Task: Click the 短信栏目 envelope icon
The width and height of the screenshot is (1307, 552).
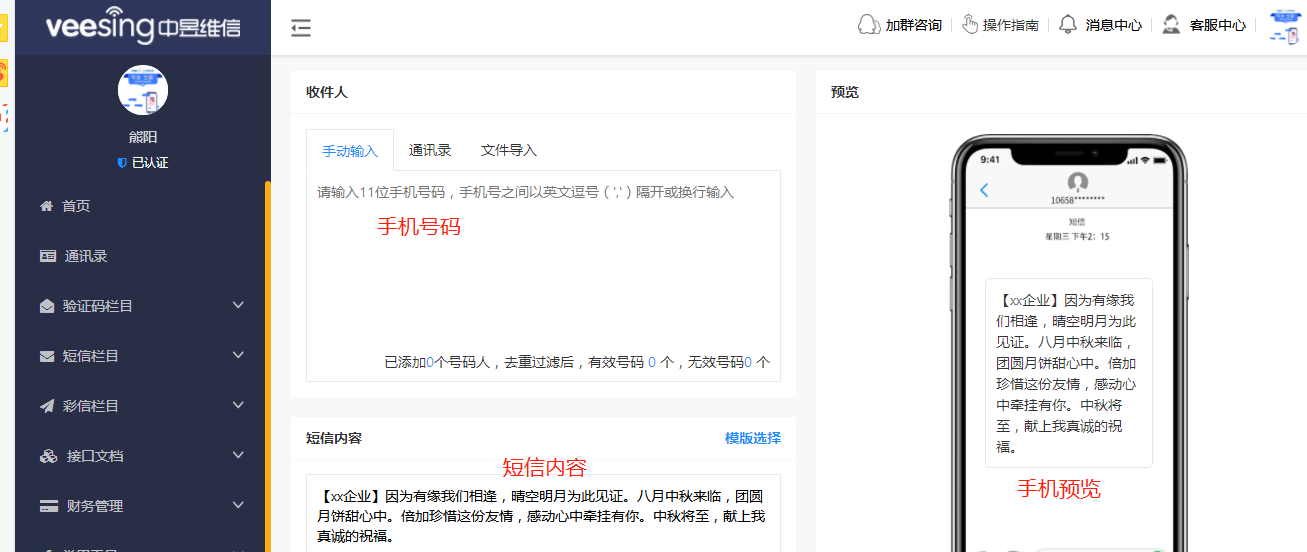Action: pos(47,356)
